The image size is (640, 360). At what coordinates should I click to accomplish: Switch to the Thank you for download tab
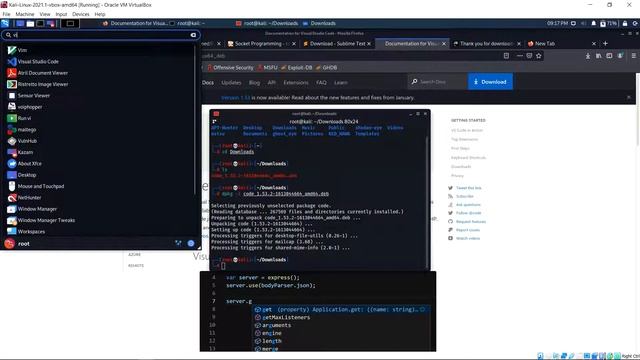point(486,44)
